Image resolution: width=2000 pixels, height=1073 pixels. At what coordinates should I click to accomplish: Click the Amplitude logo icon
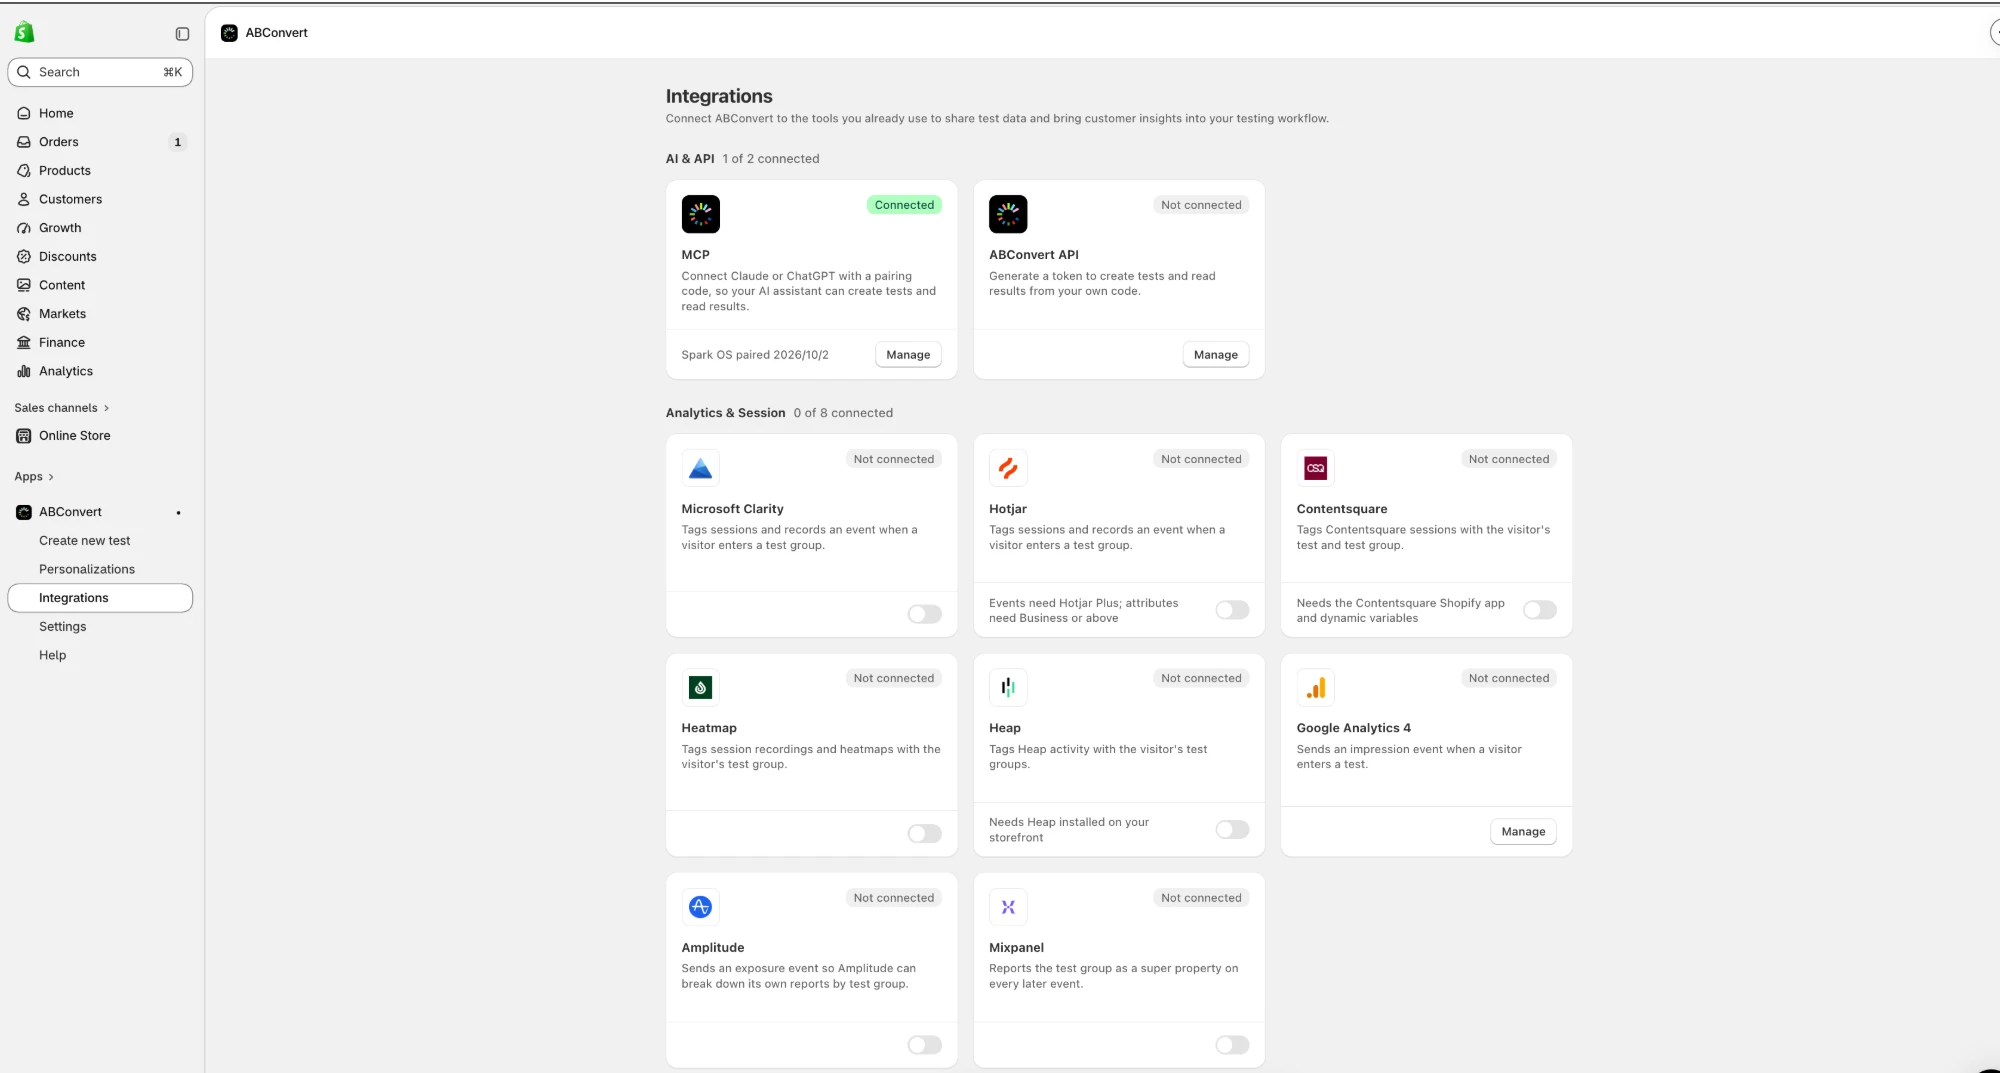700,907
